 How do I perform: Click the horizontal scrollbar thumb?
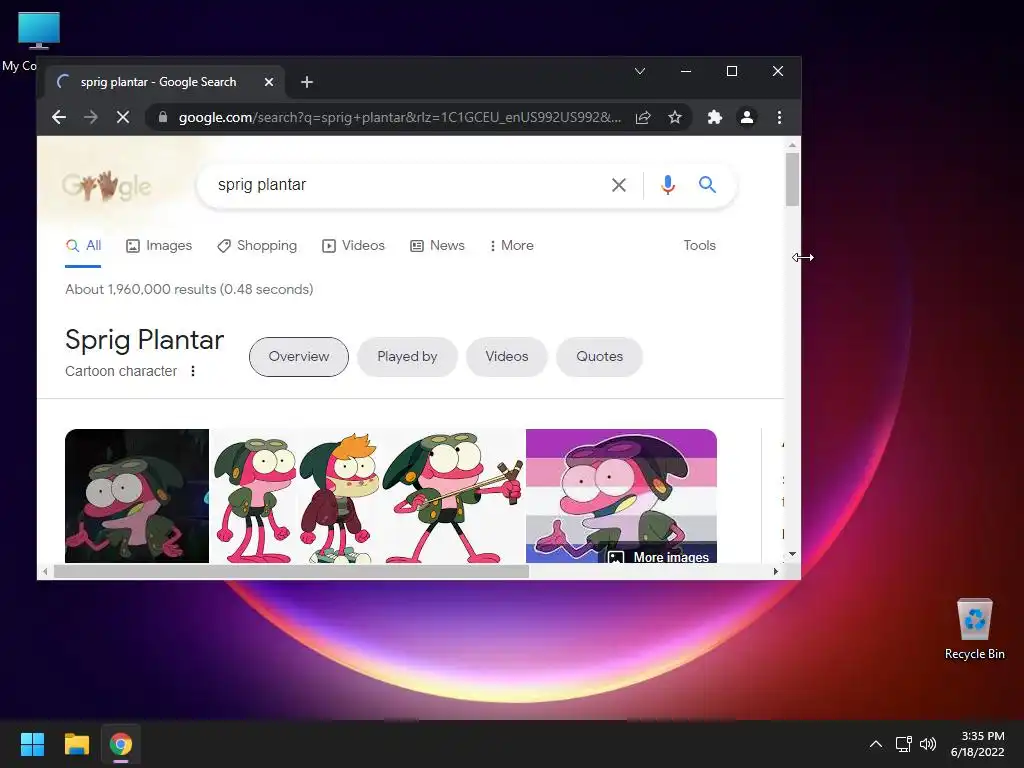(291, 571)
